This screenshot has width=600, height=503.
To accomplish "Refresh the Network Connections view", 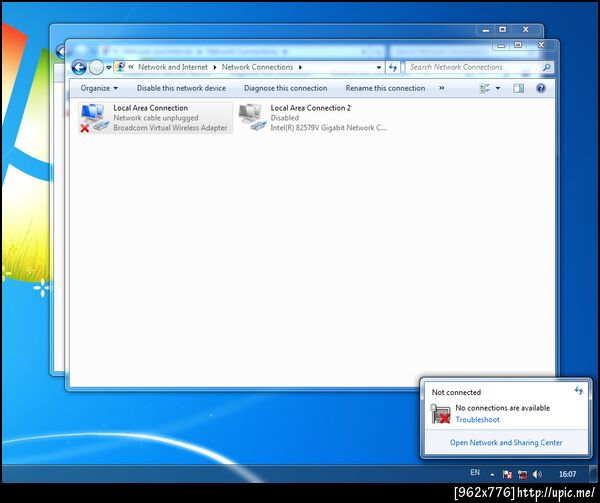I will pyautogui.click(x=393, y=67).
